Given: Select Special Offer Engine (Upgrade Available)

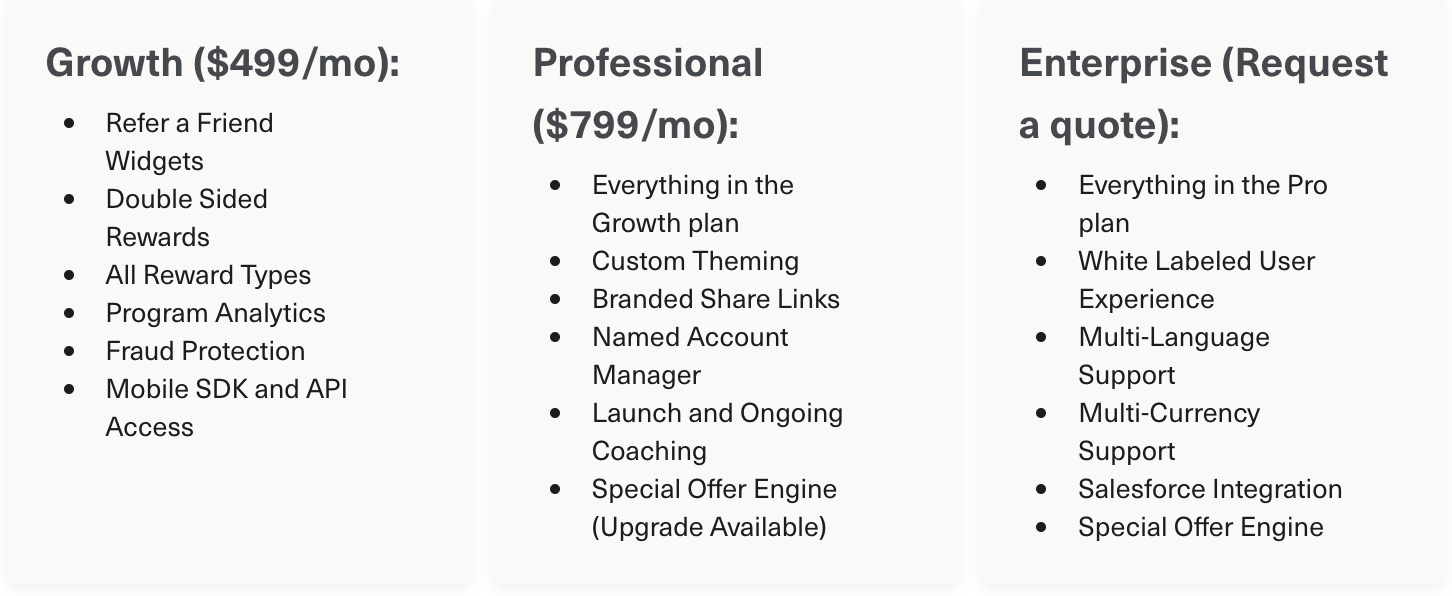Looking at the screenshot, I should pos(714,508).
